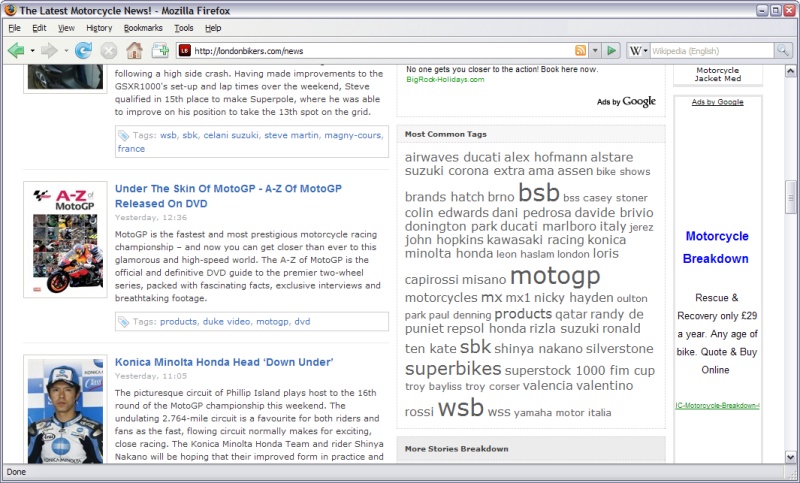Click the Shinya Nakano rider photo thumbnail
The height and width of the screenshot is (483, 800).
[x=65, y=411]
